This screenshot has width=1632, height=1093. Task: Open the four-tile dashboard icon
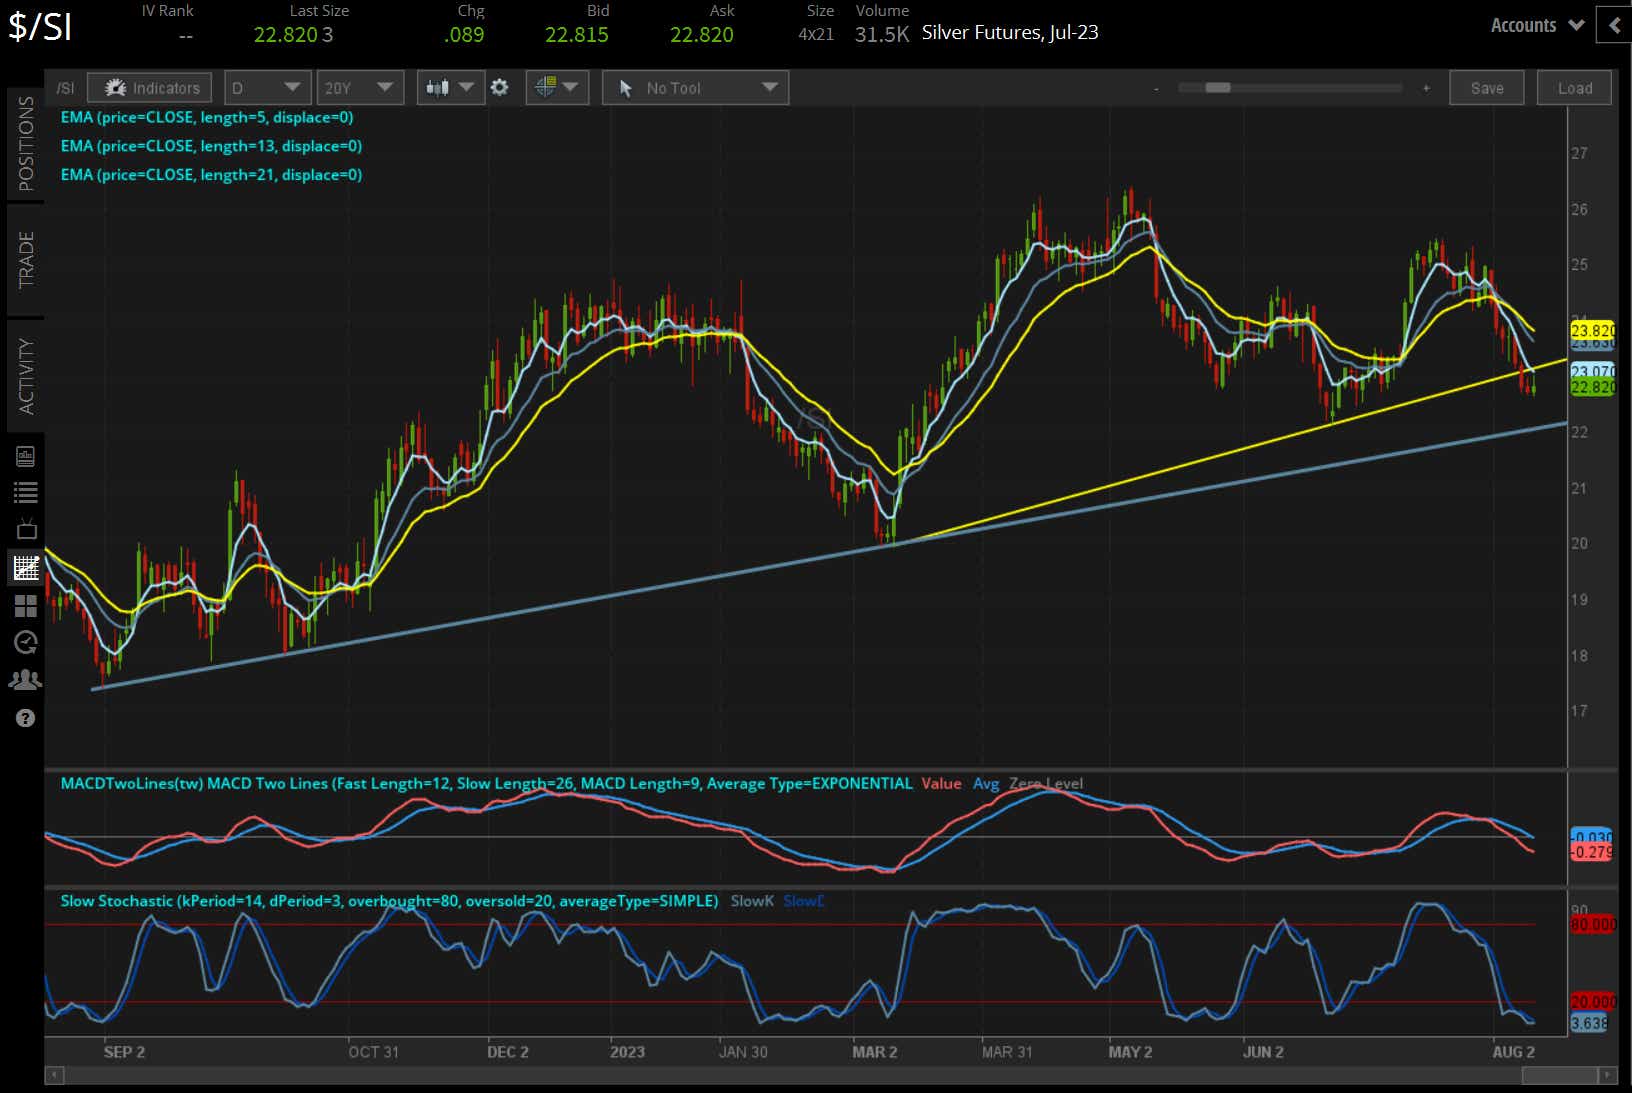point(25,606)
